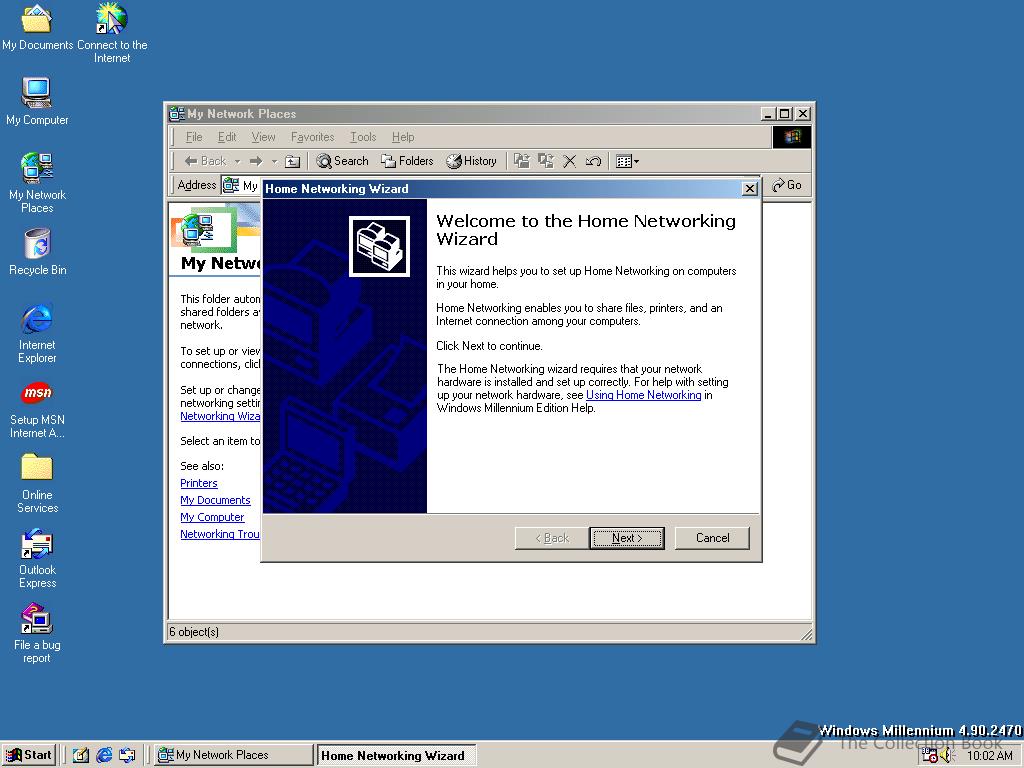
Task: Select My Computer desktop icon
Action: [37, 101]
